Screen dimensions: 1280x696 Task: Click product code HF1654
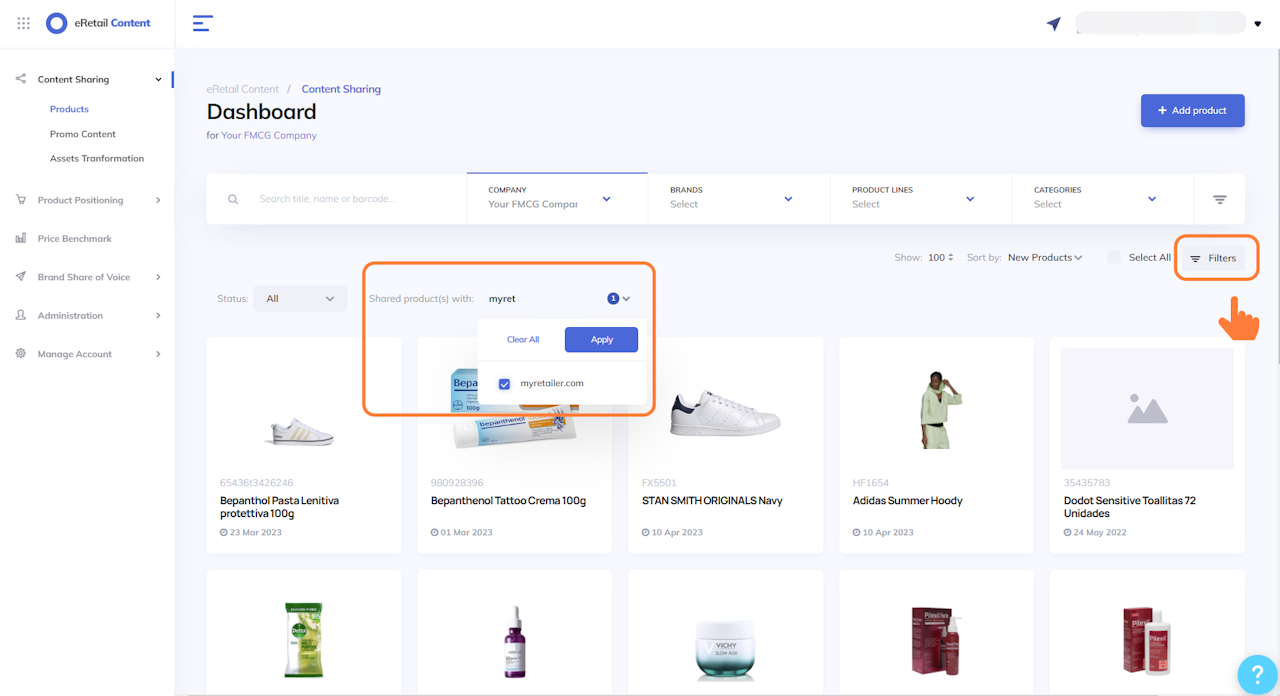coord(871,483)
